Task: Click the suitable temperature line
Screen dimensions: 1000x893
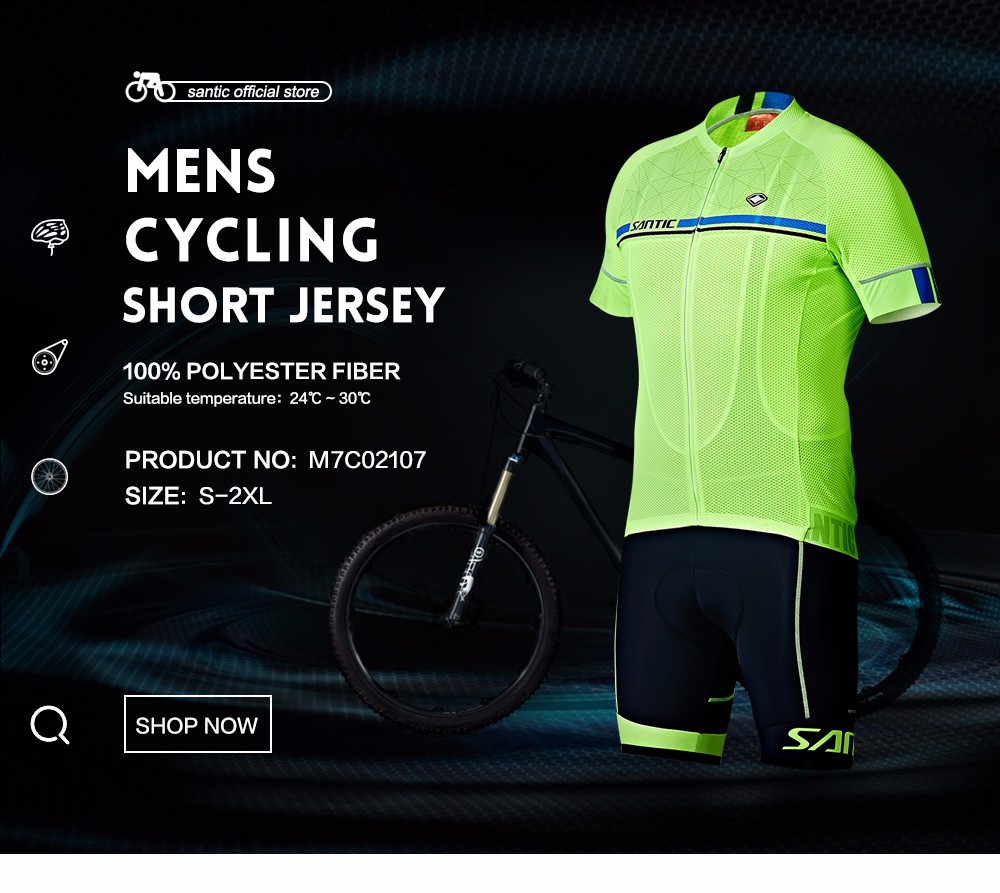Action: pos(247,399)
